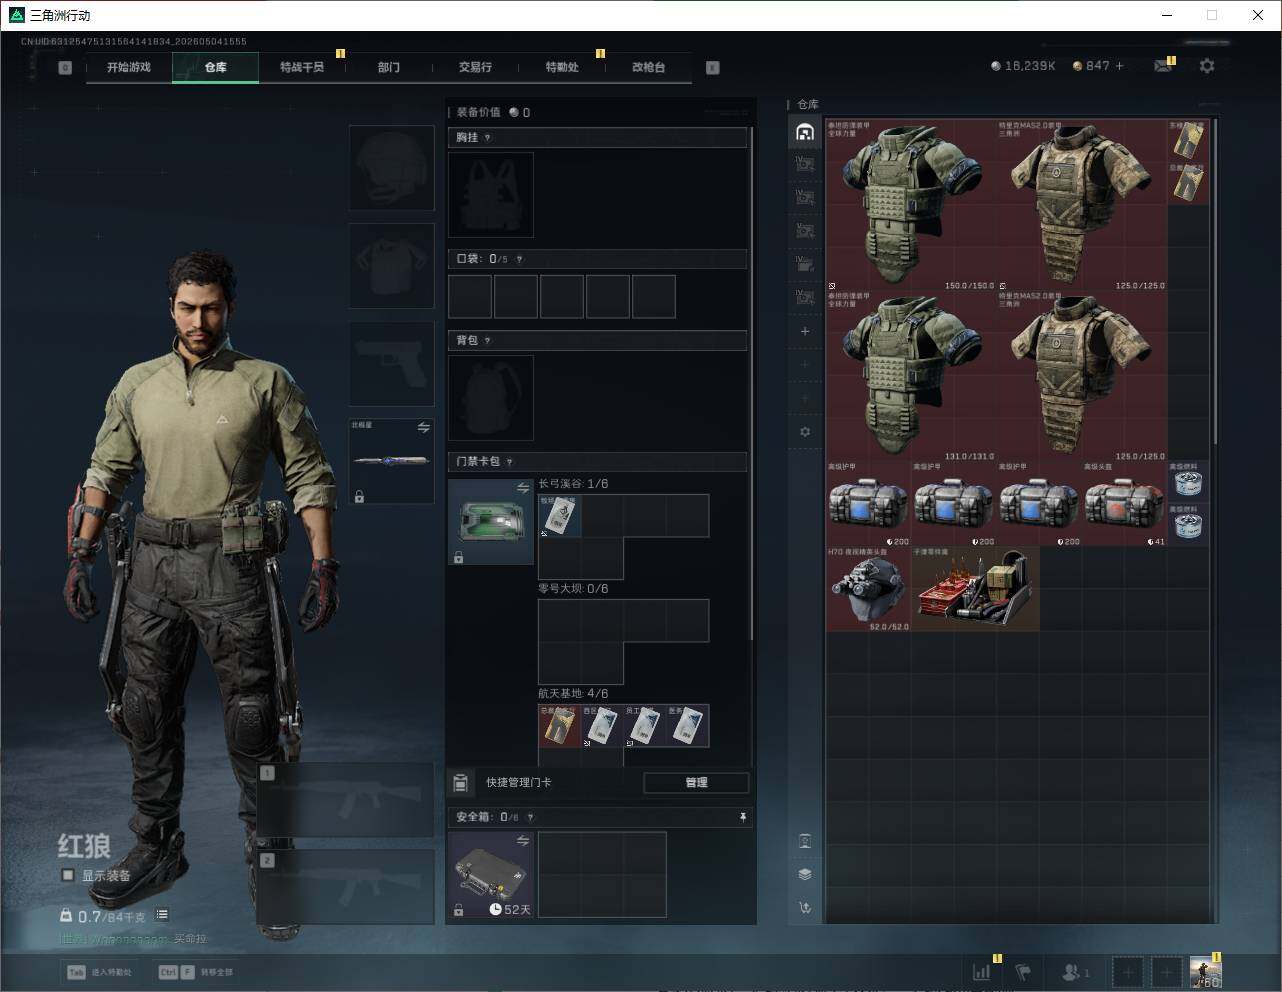Select the safe box with 52天 timer

coord(491,875)
